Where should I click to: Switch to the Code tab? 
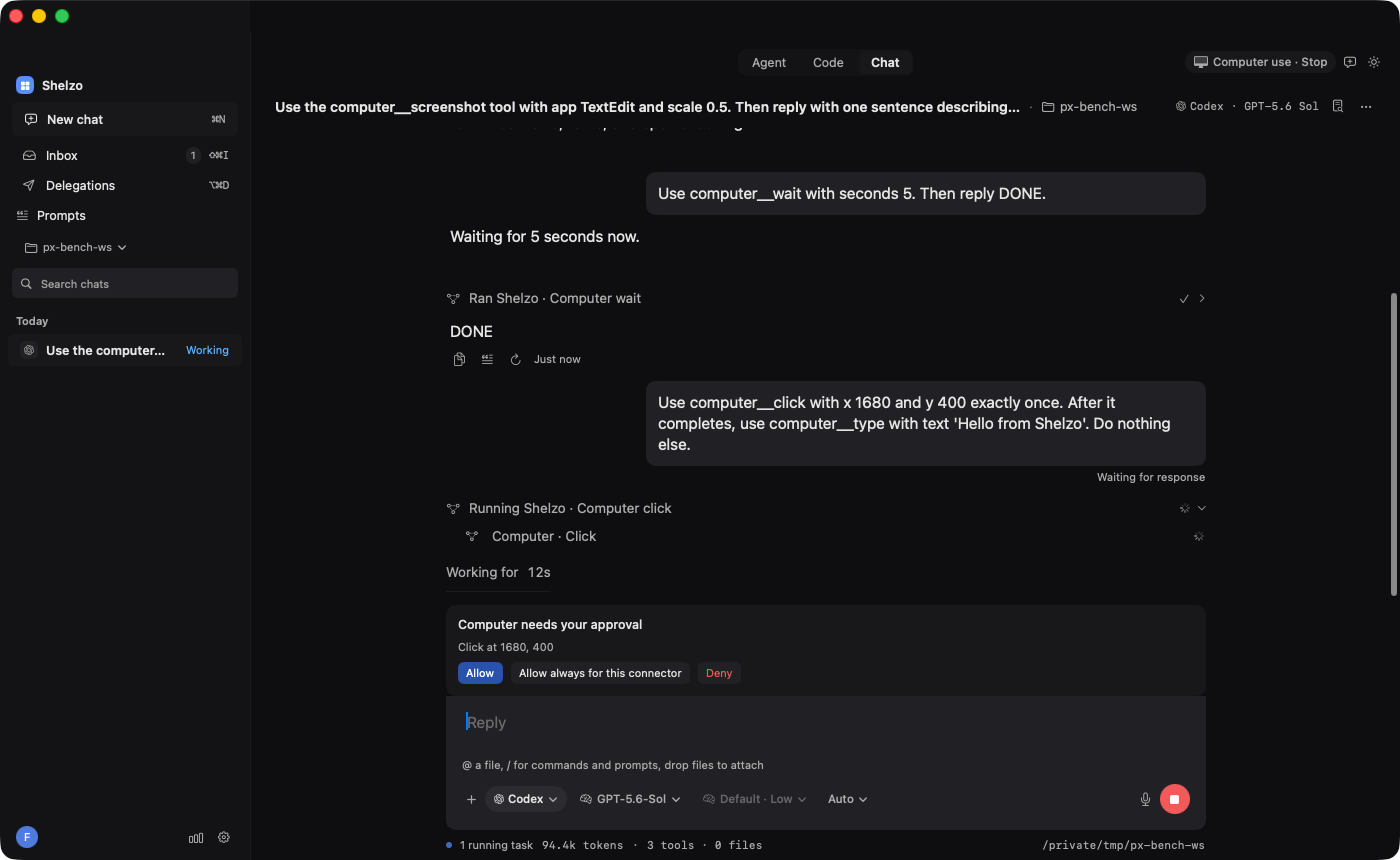pos(828,62)
